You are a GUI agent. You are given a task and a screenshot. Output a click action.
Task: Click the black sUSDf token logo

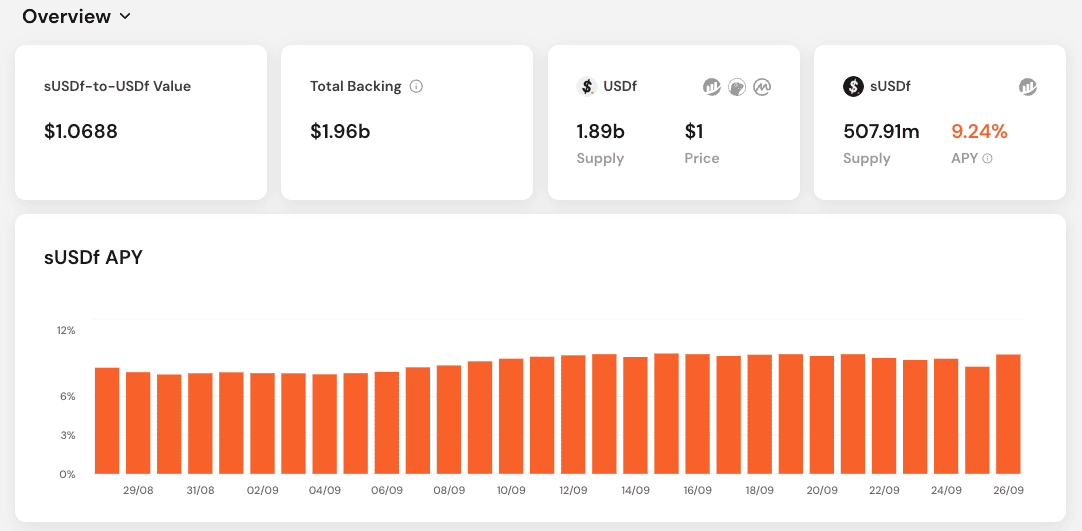tap(853, 87)
